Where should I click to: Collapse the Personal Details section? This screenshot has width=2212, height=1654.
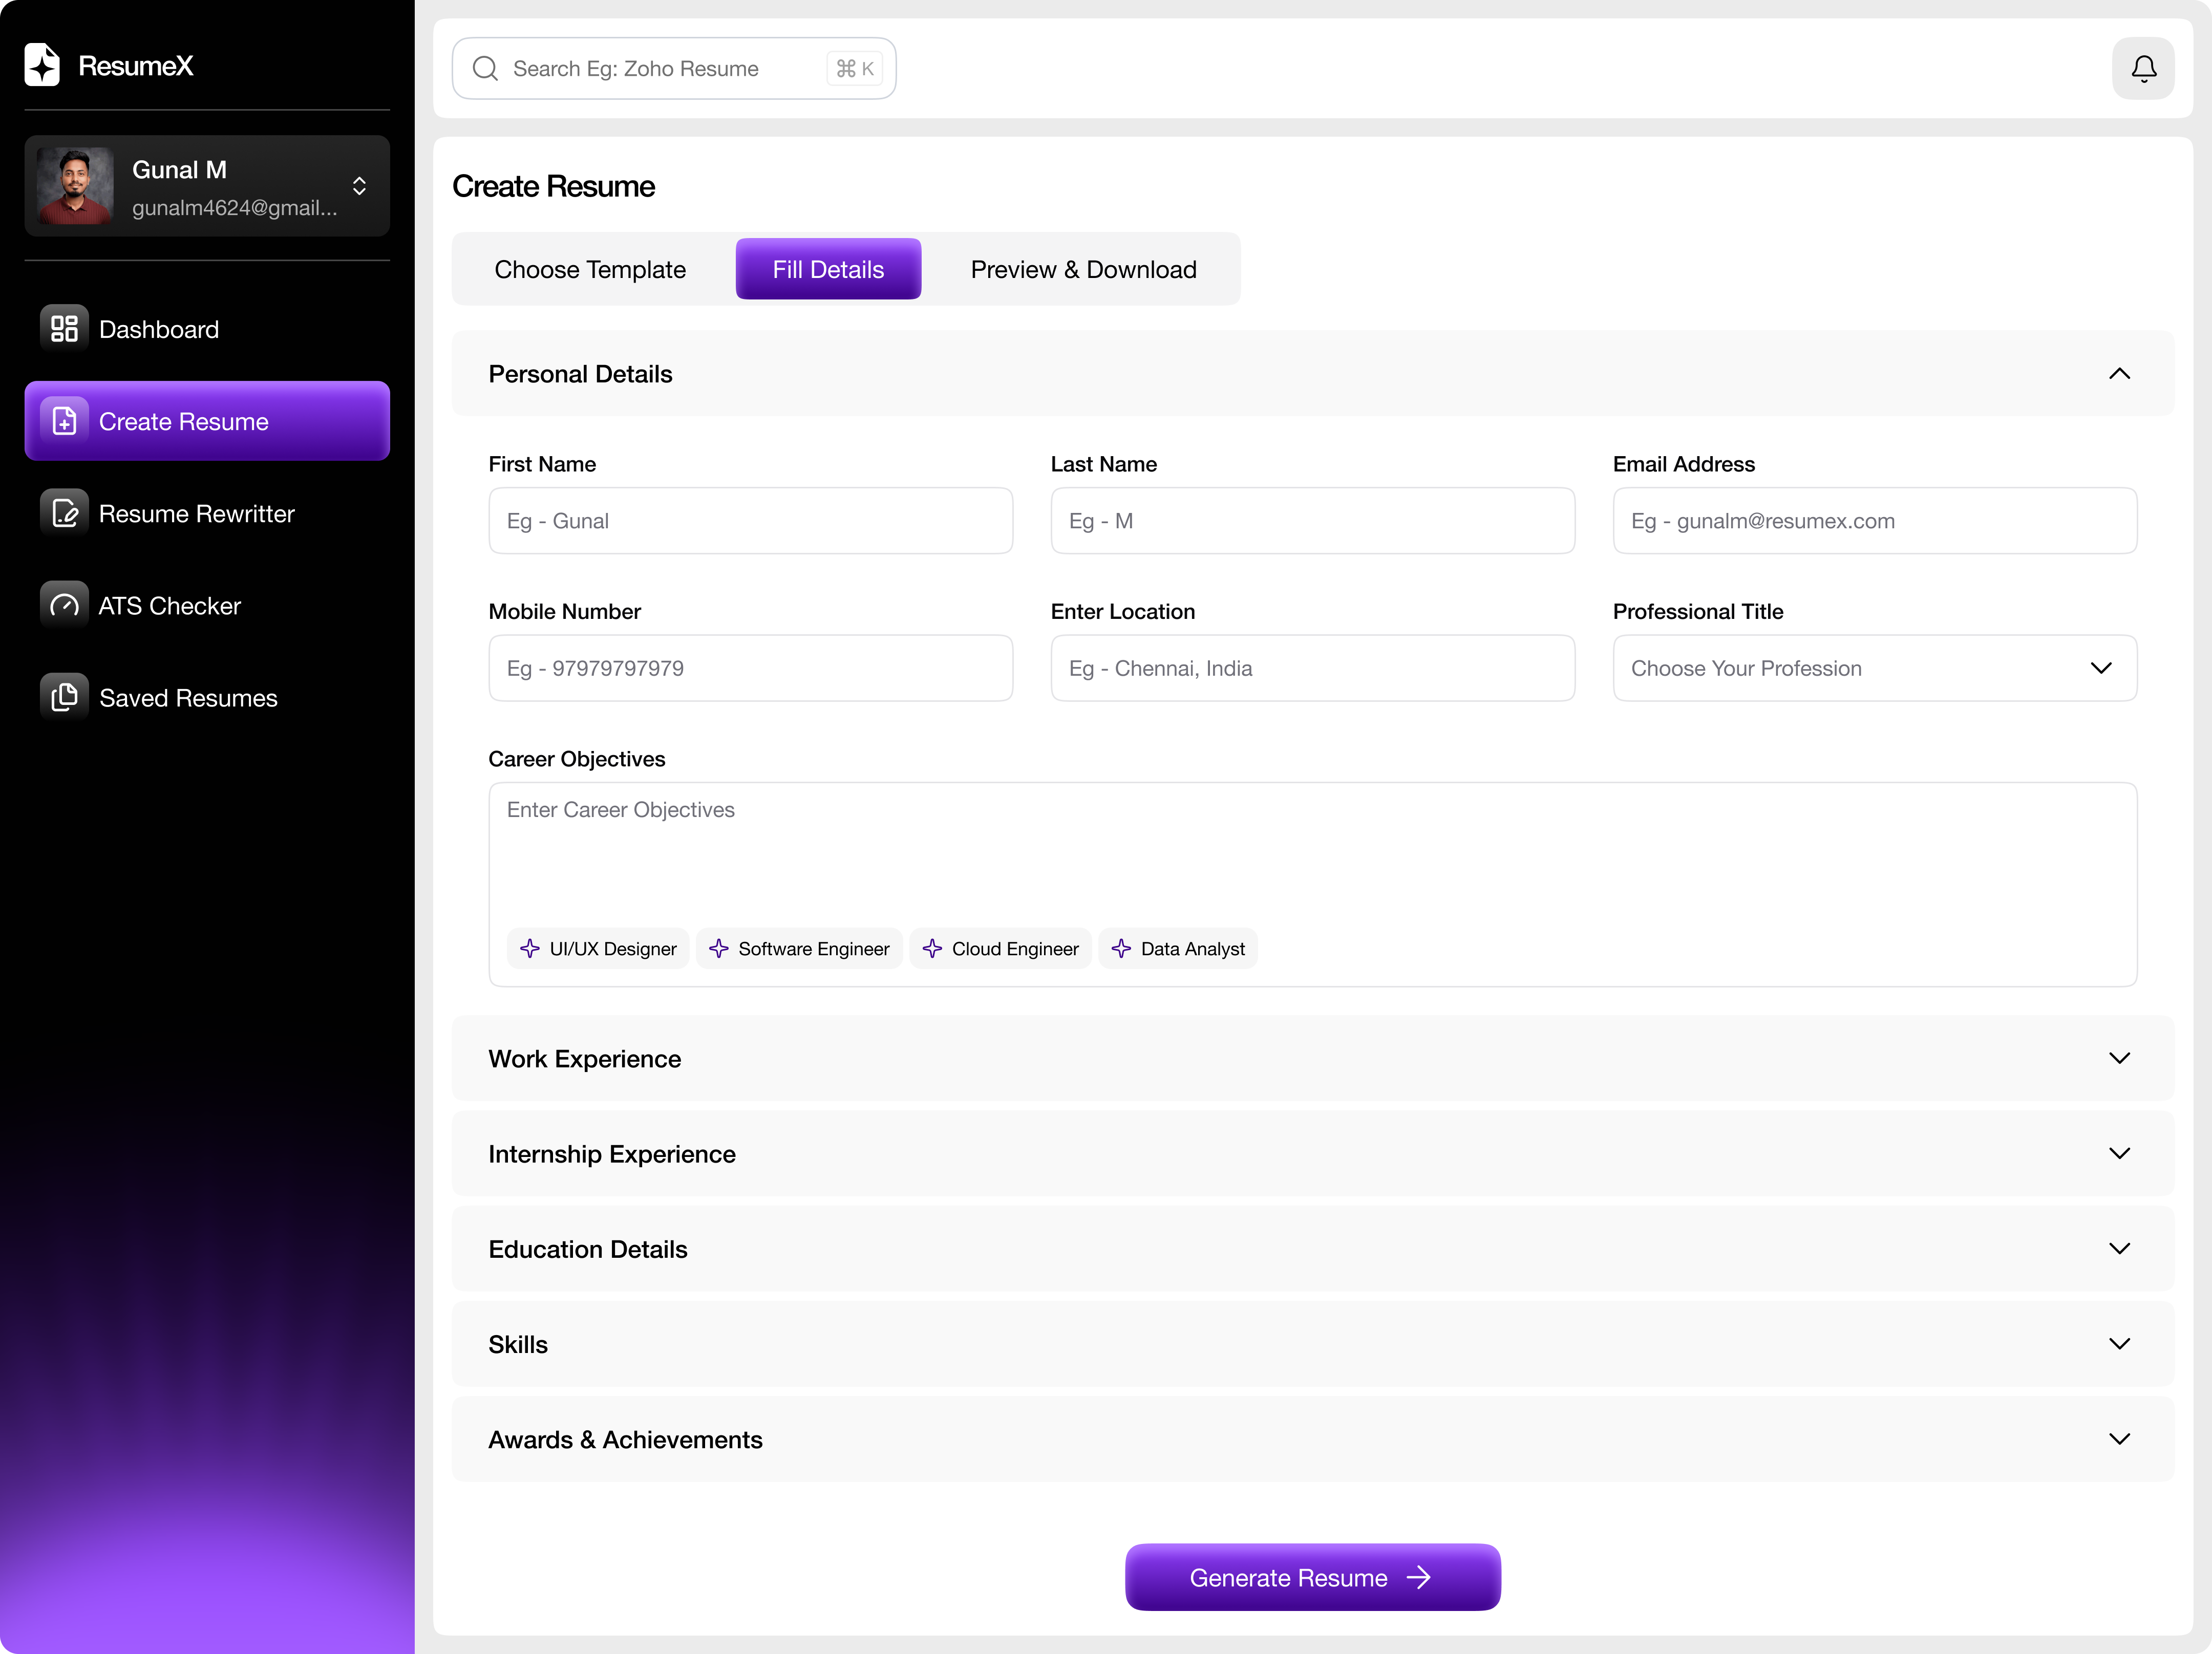tap(2118, 373)
